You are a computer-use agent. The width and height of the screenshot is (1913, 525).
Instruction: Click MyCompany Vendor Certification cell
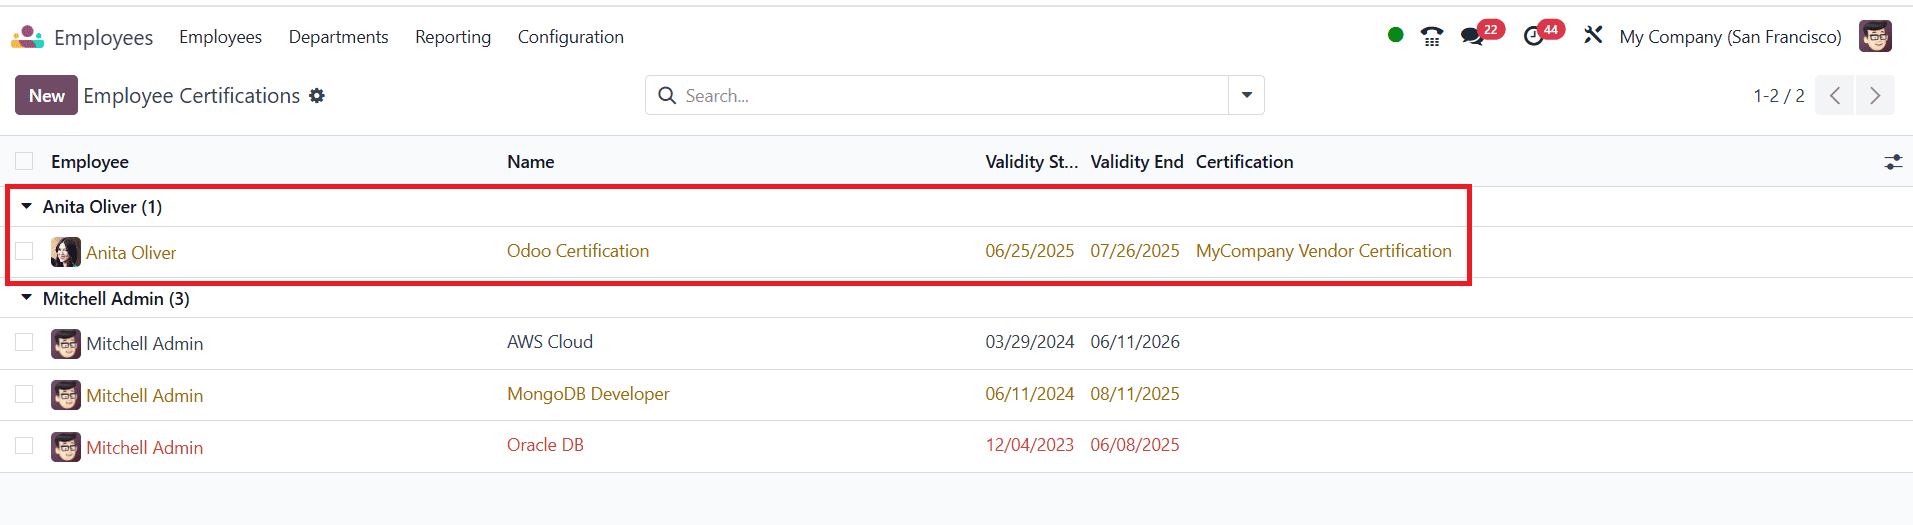(x=1323, y=251)
